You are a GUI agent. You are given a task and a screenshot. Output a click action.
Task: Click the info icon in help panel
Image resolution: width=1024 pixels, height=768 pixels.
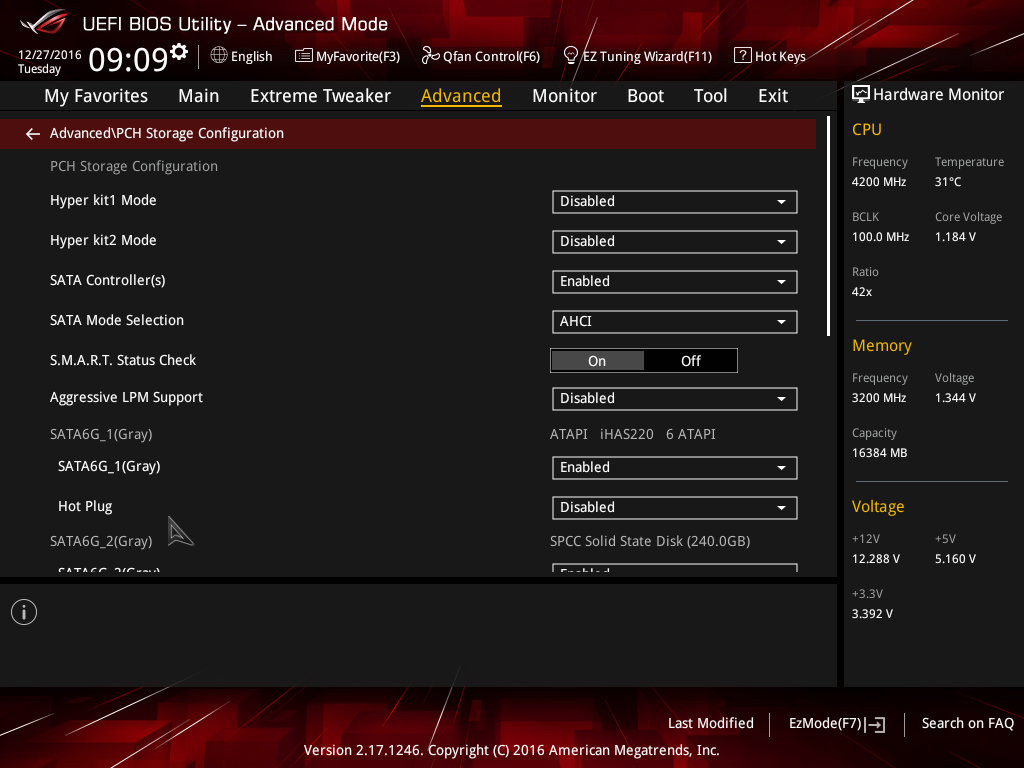tap(24, 612)
